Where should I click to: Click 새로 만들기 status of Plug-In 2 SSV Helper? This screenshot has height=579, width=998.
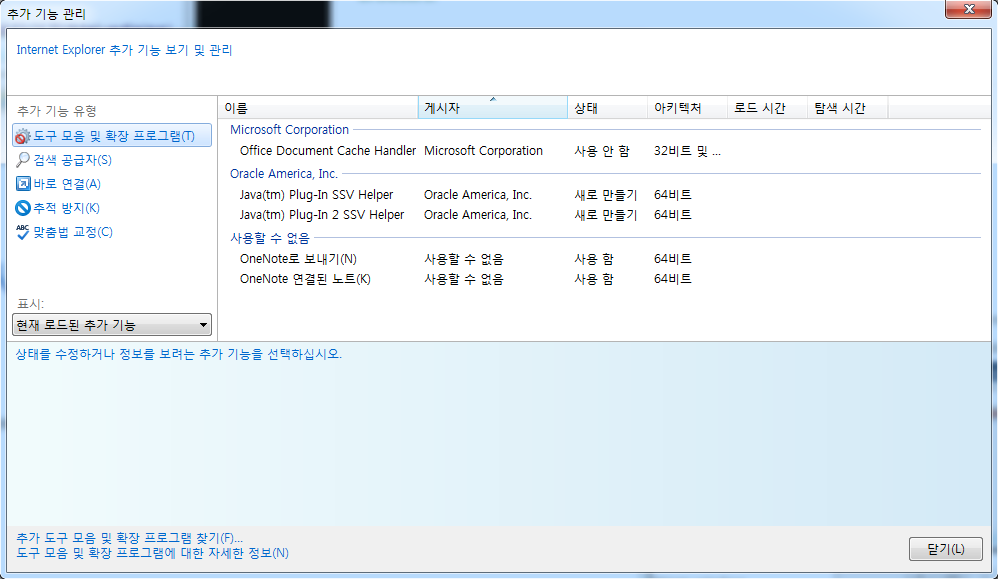click(x=605, y=215)
